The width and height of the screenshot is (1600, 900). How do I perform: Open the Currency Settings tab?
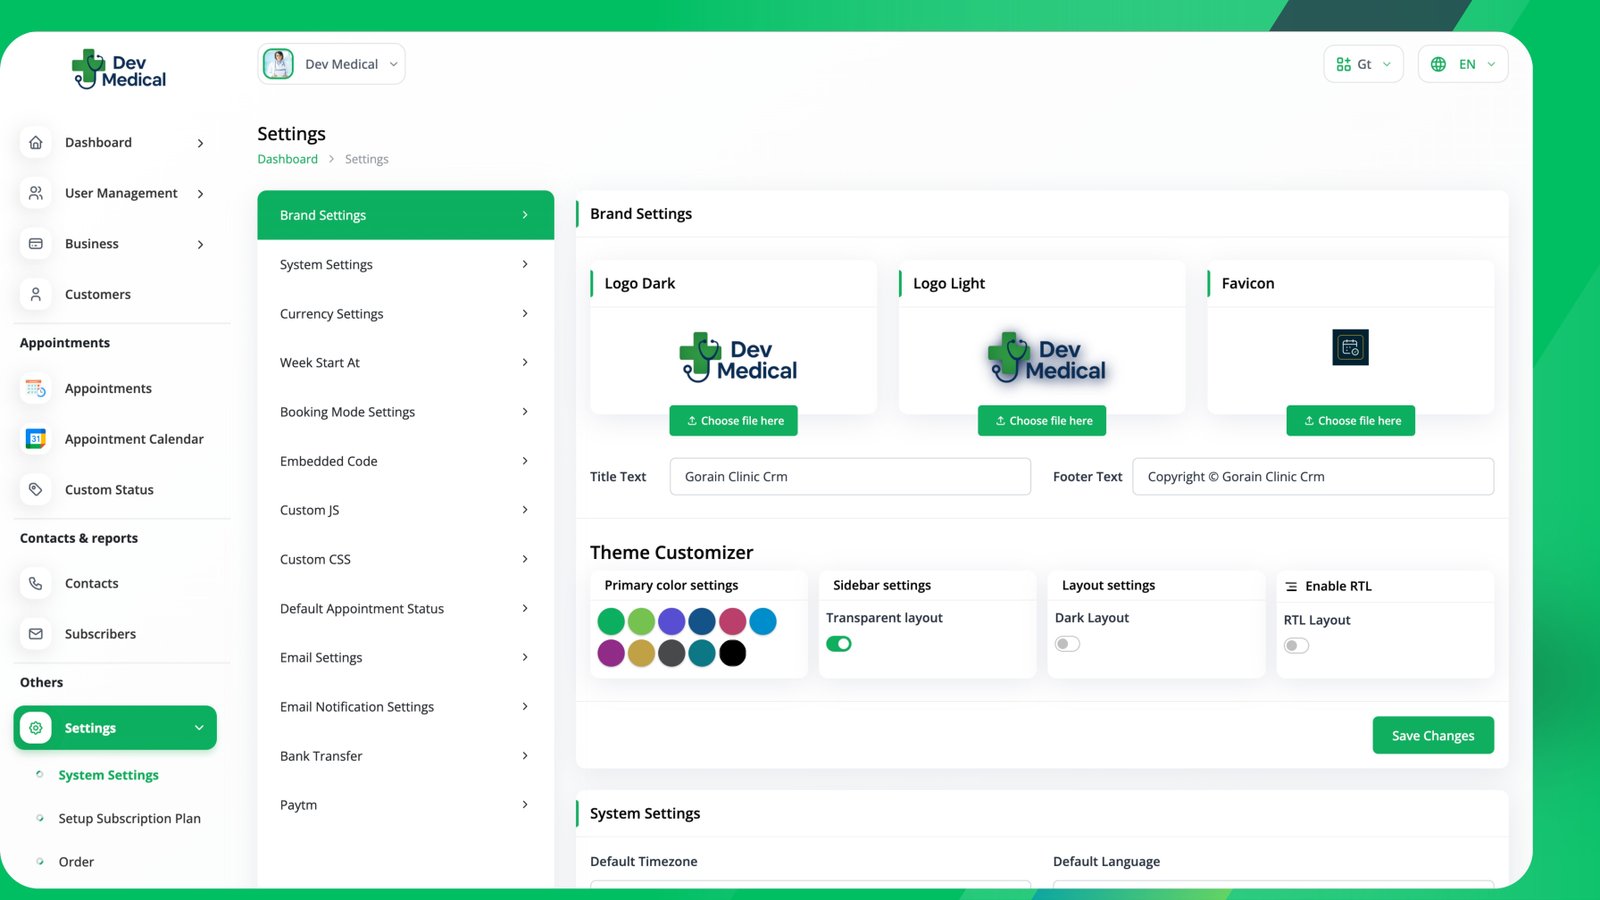(405, 314)
